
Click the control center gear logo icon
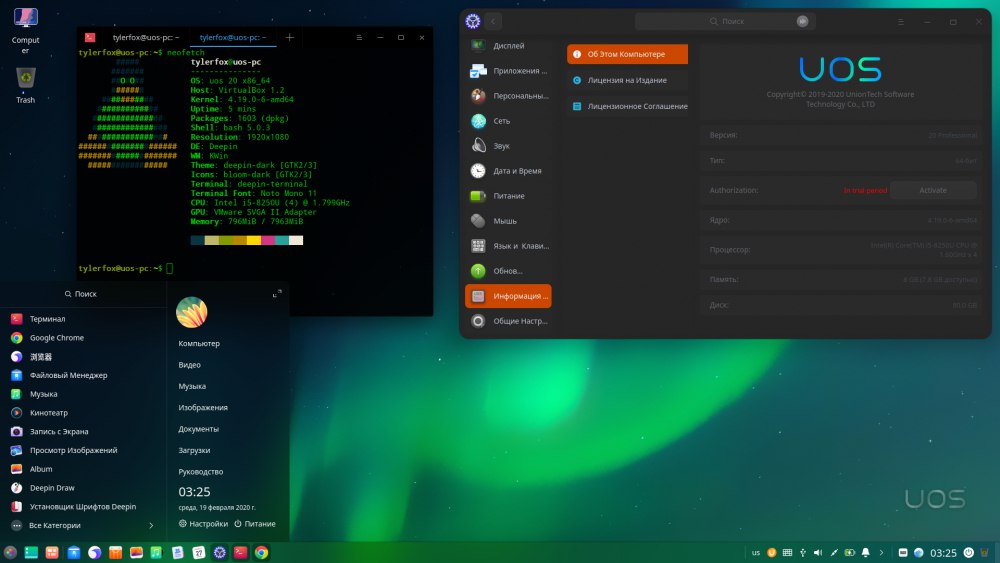(x=473, y=21)
